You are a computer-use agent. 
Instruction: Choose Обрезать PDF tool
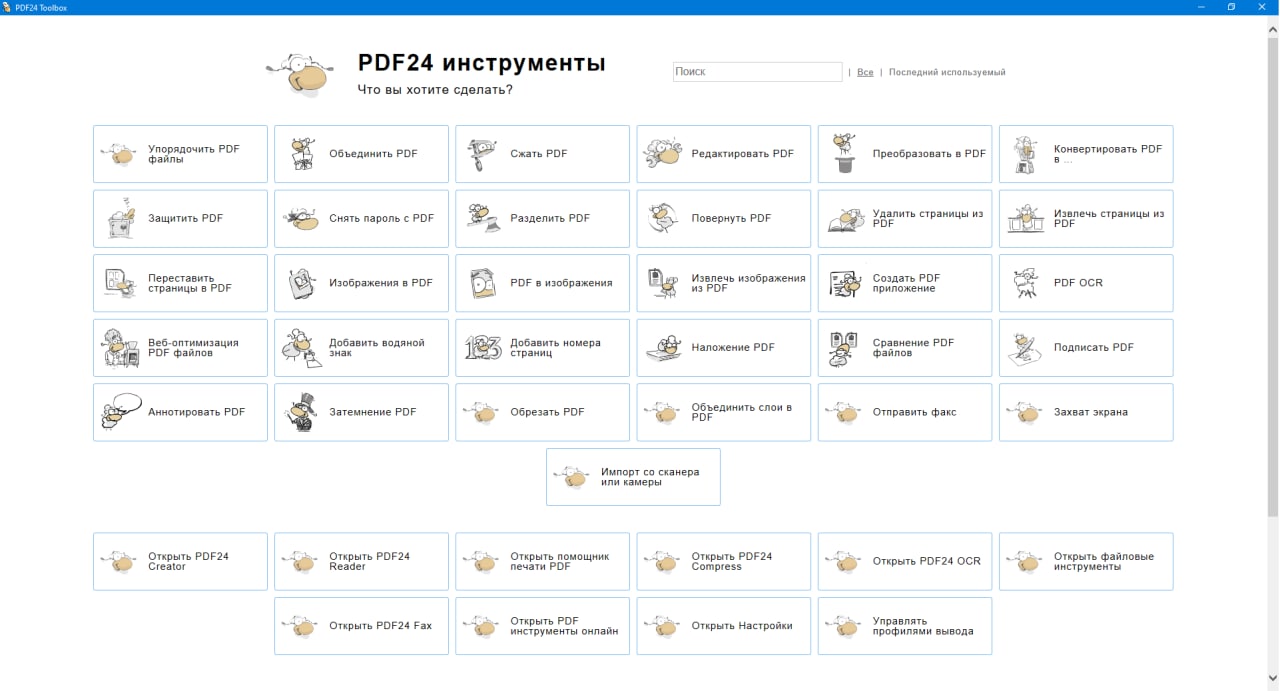542,412
